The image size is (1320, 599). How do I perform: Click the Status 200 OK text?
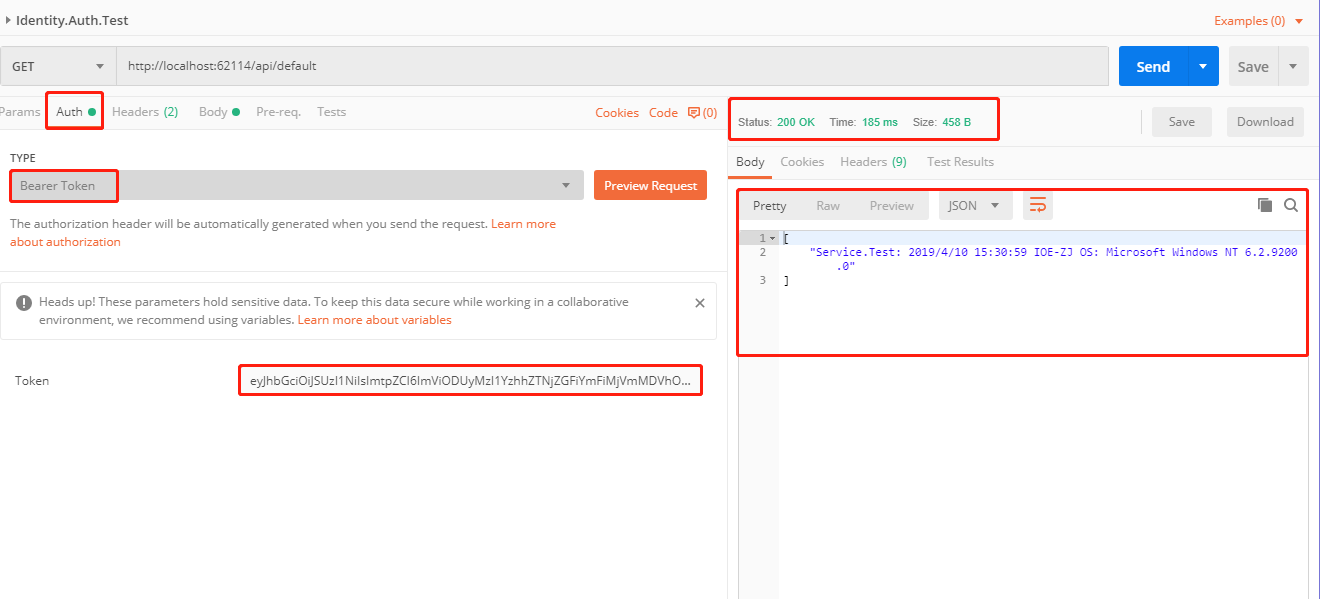click(776, 122)
